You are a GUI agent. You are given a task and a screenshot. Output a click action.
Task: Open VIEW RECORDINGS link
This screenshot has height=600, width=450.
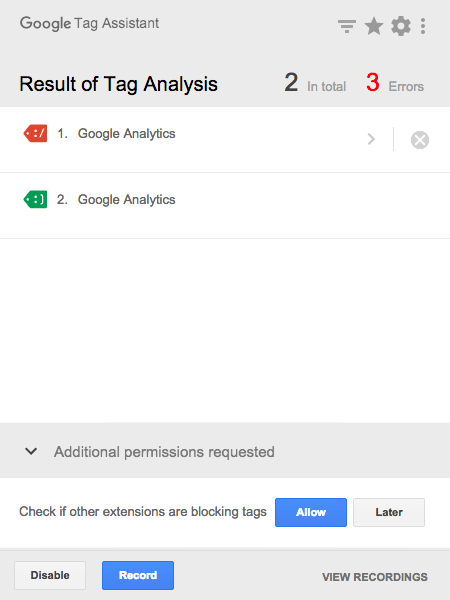(375, 577)
